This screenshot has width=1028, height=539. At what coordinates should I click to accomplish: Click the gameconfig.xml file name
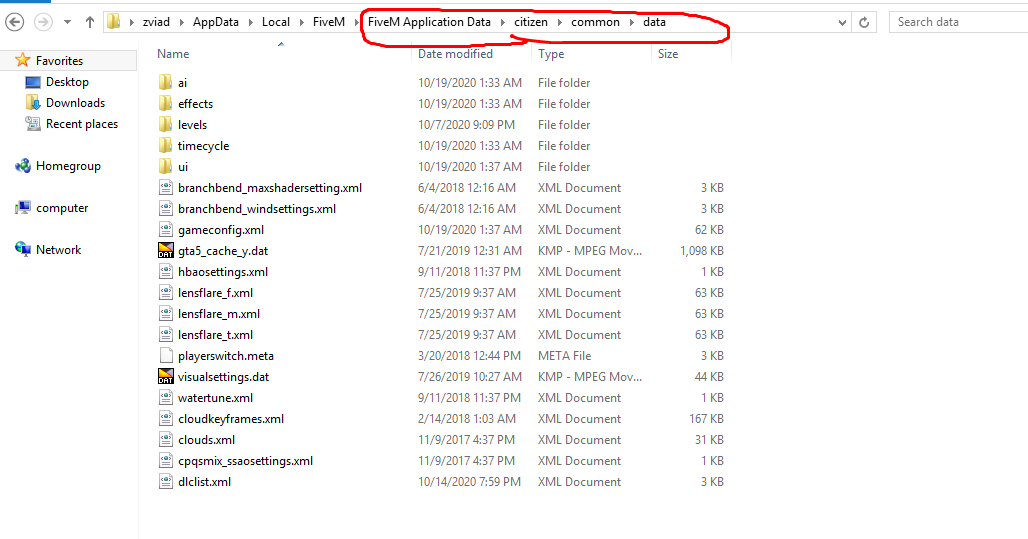(221, 230)
